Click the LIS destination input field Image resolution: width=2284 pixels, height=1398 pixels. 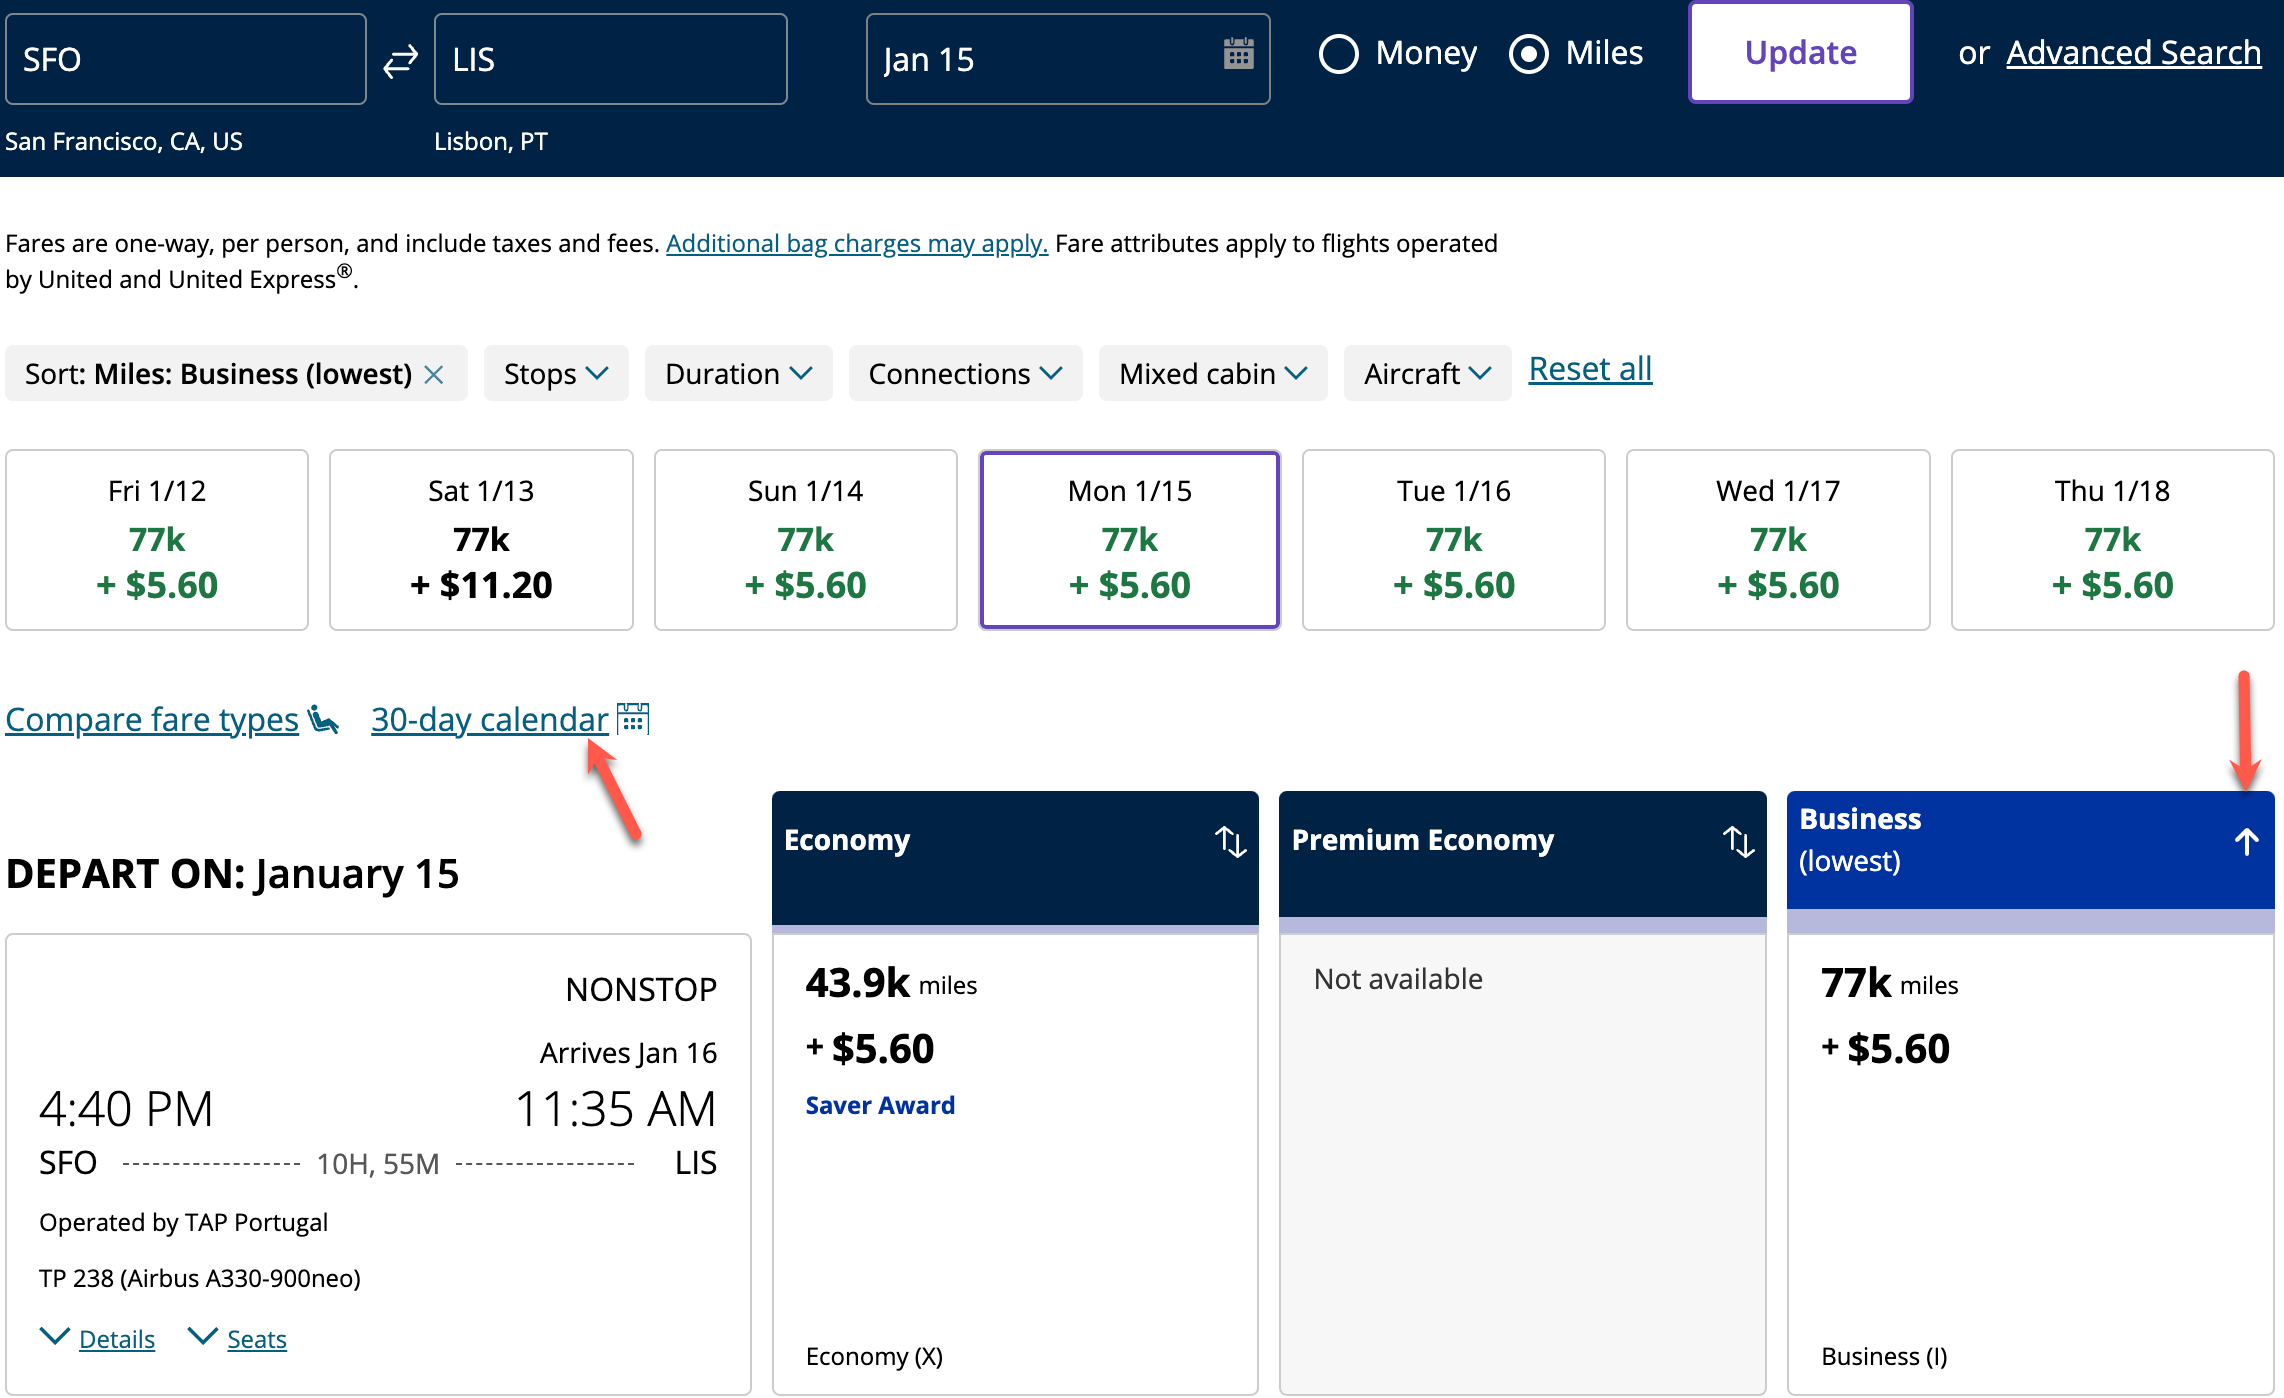pyautogui.click(x=610, y=60)
